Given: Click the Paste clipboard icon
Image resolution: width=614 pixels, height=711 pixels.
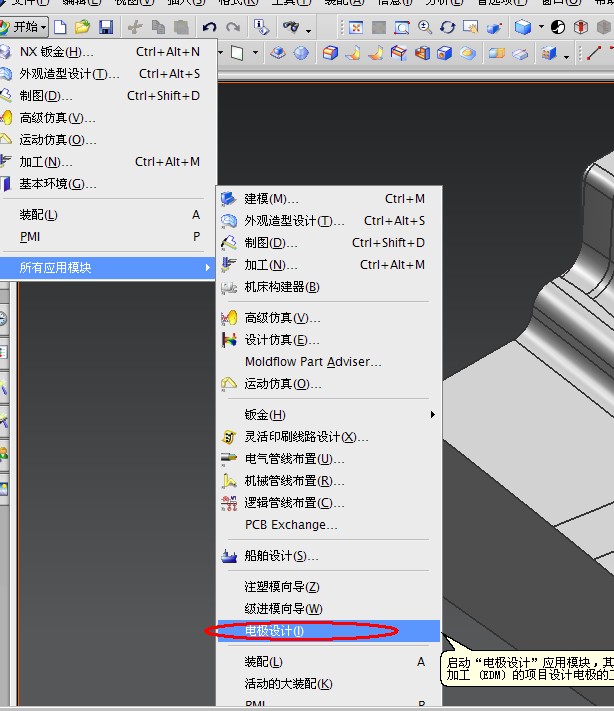Looking at the screenshot, I should tap(181, 27).
